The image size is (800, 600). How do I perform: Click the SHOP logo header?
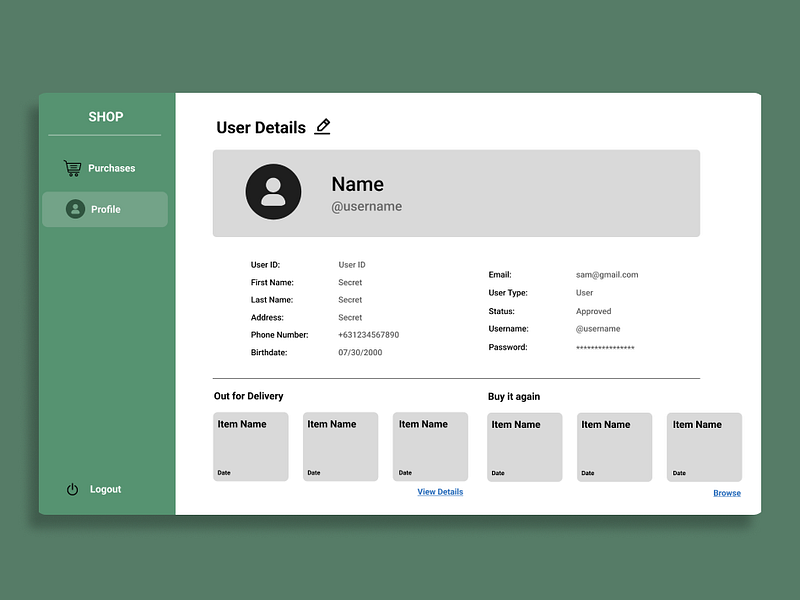tap(105, 116)
